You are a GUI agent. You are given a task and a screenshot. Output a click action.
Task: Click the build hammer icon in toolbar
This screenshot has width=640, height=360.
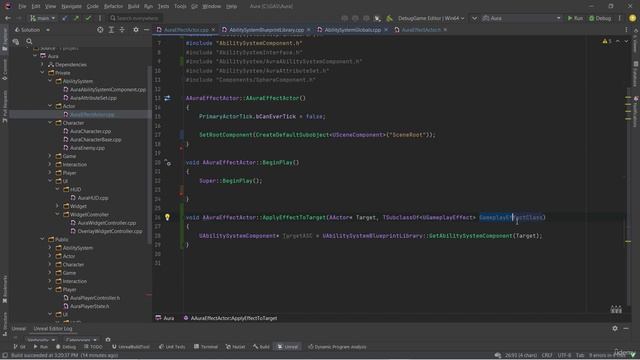coord(389,18)
